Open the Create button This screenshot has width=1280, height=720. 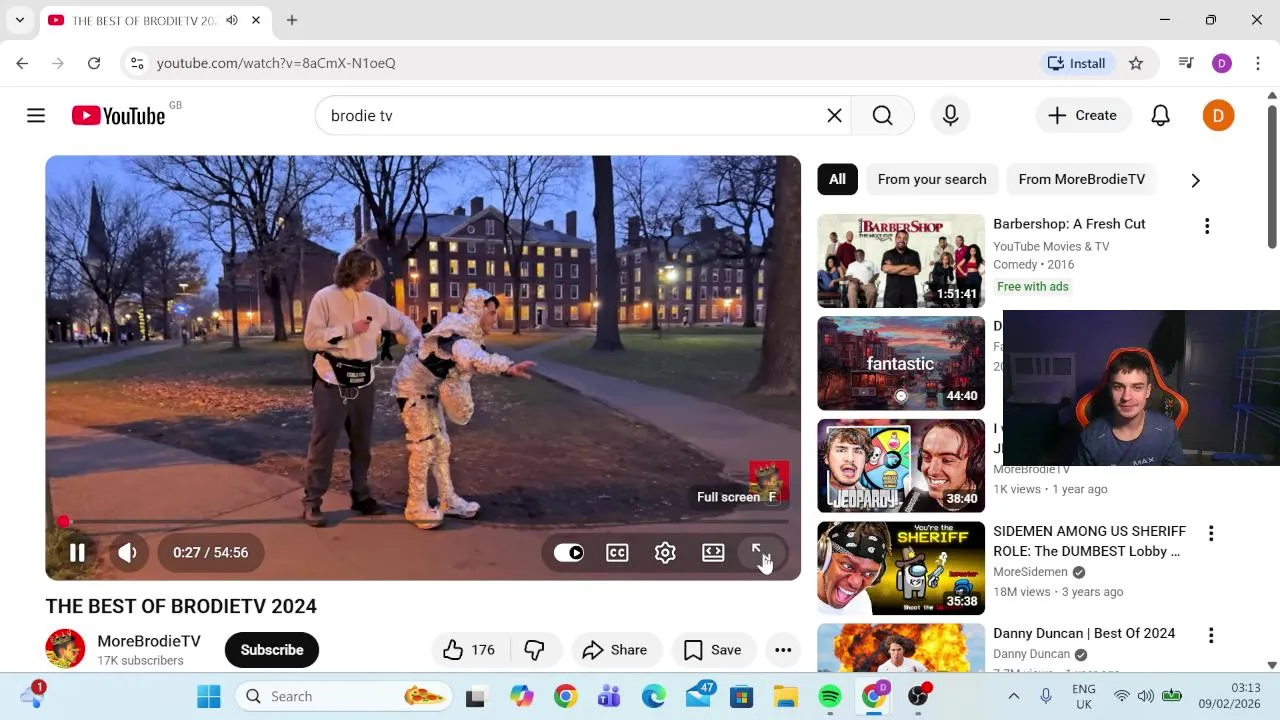pyautogui.click(x=1083, y=116)
